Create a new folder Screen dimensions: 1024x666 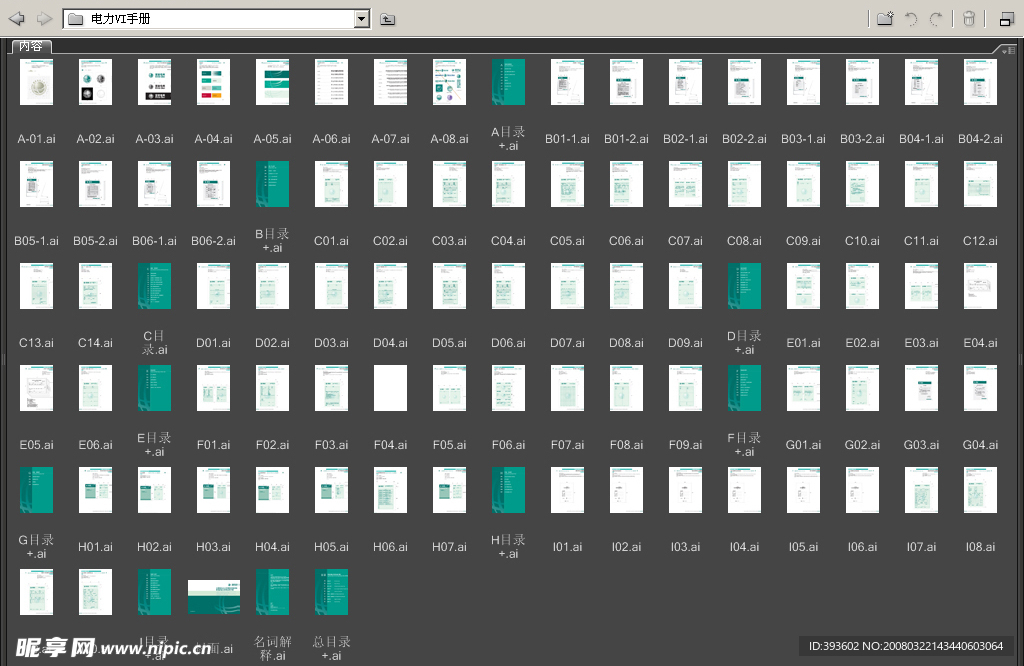click(885, 19)
